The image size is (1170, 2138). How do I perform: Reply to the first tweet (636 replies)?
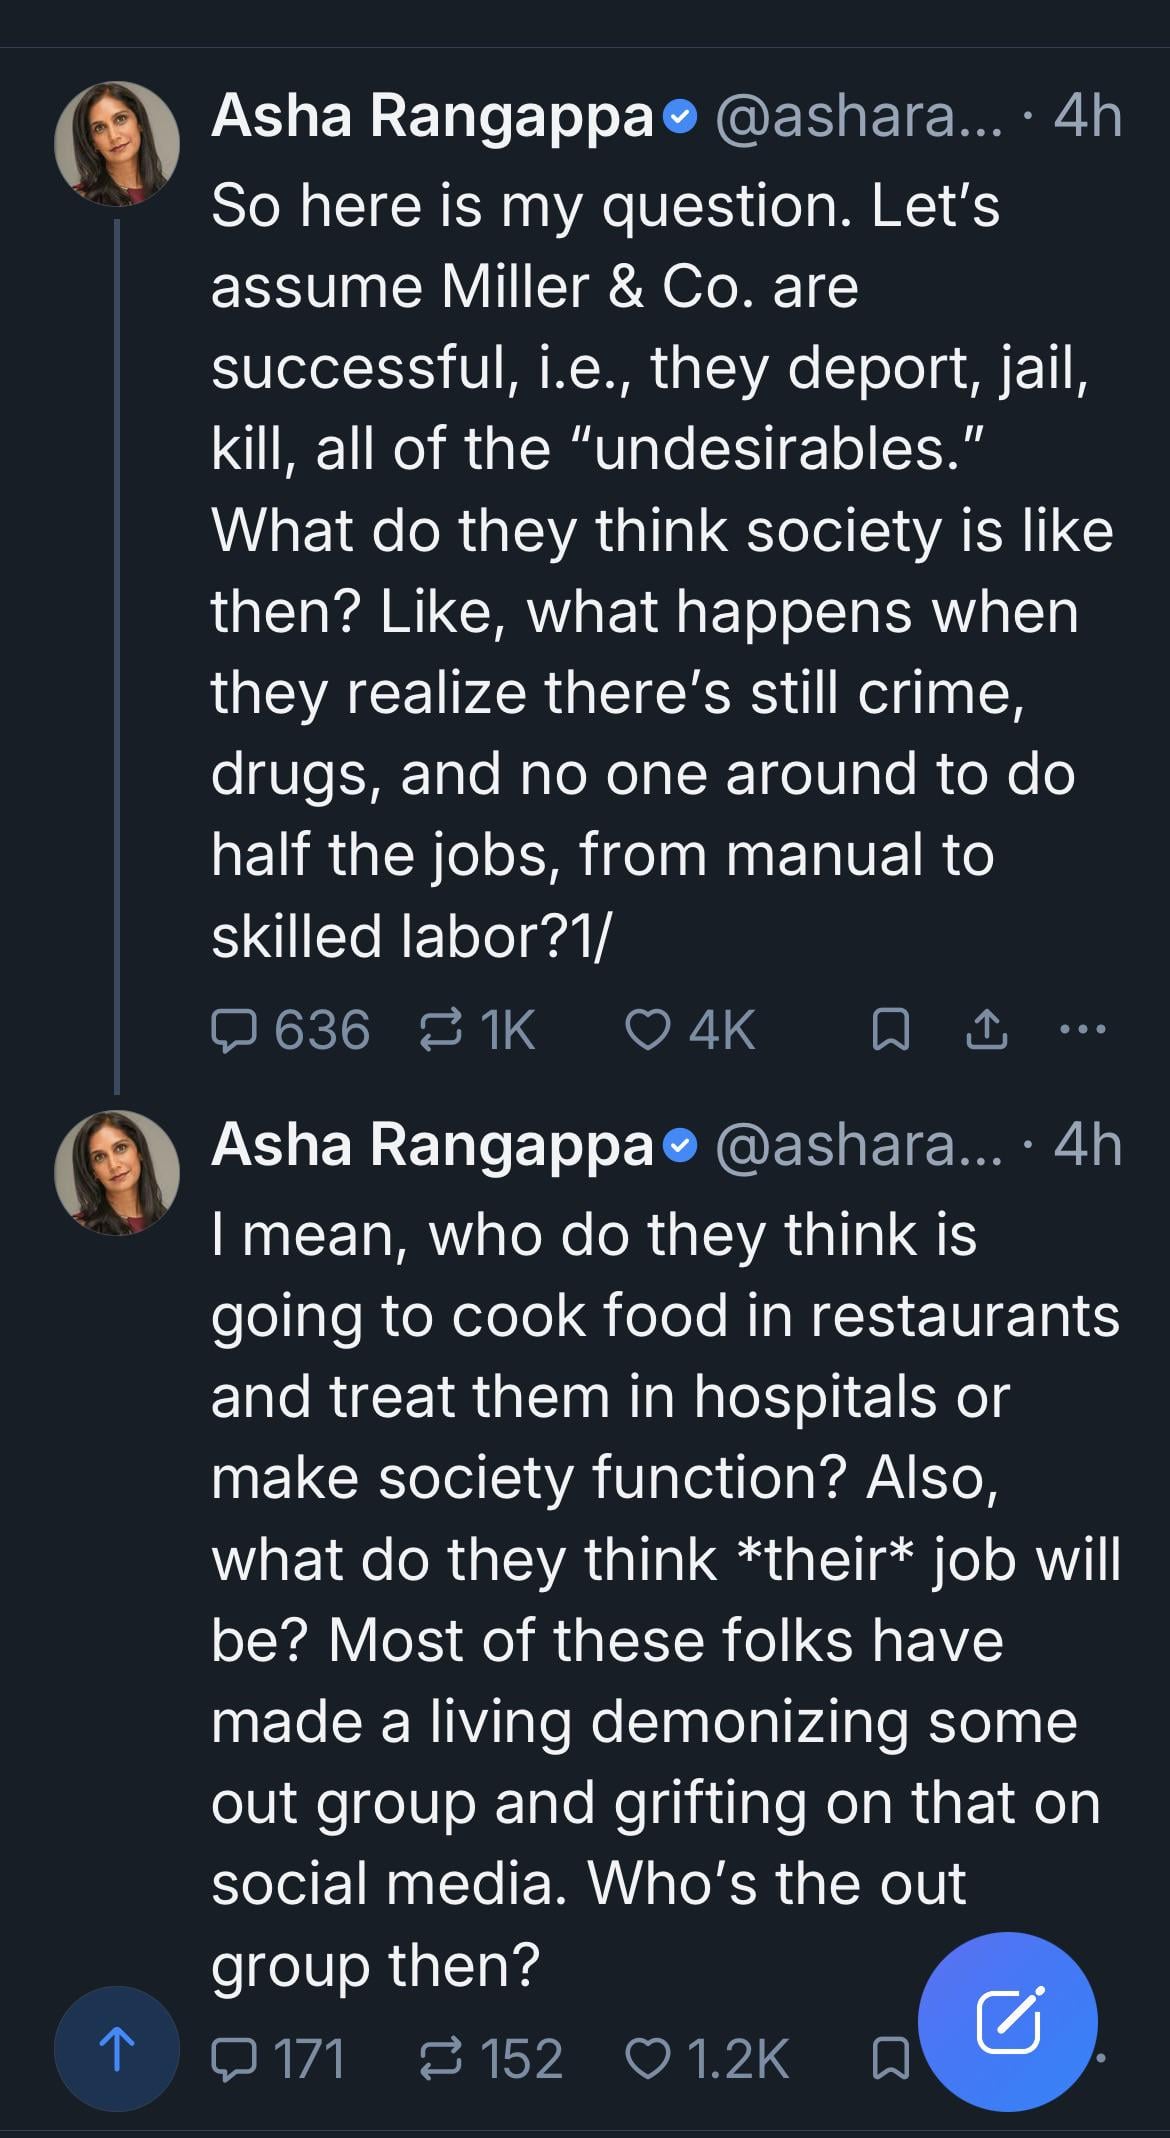[x=233, y=1030]
